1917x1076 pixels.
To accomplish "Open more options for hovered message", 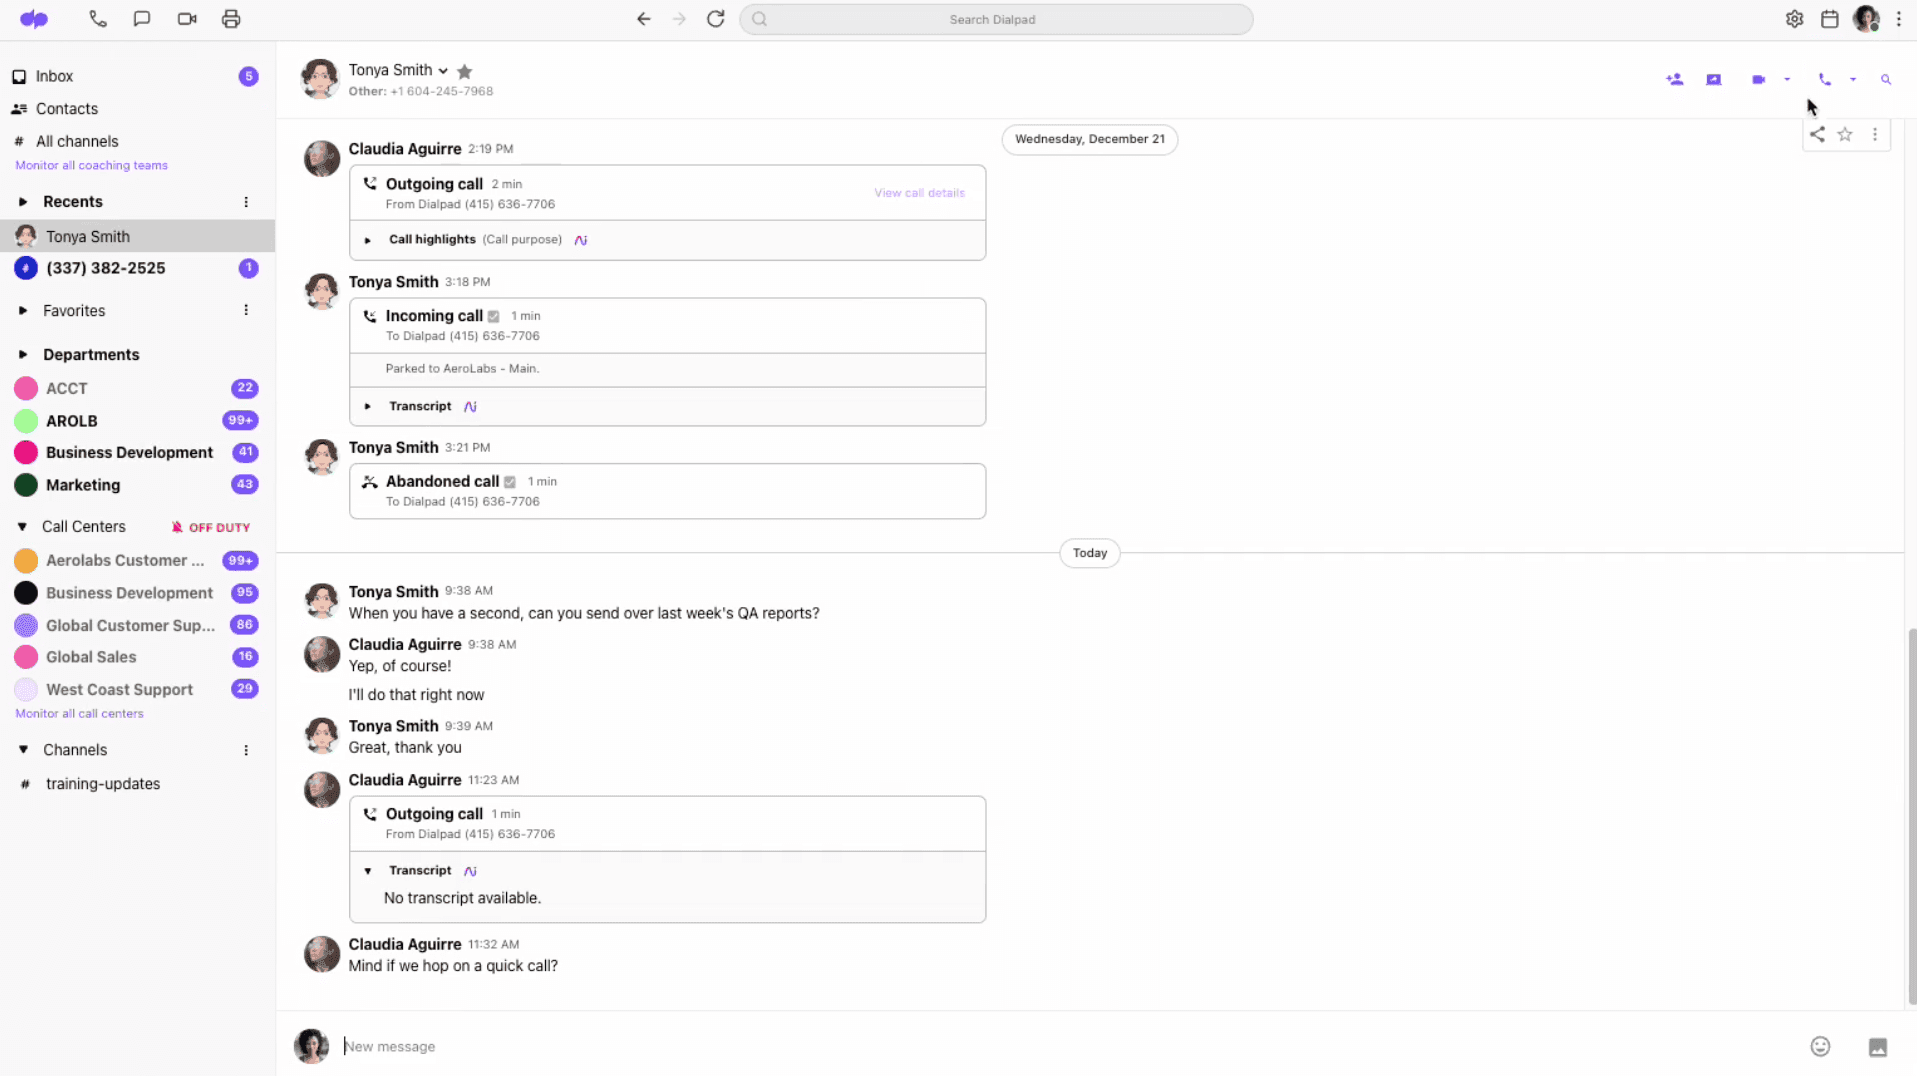I will click(x=1875, y=134).
